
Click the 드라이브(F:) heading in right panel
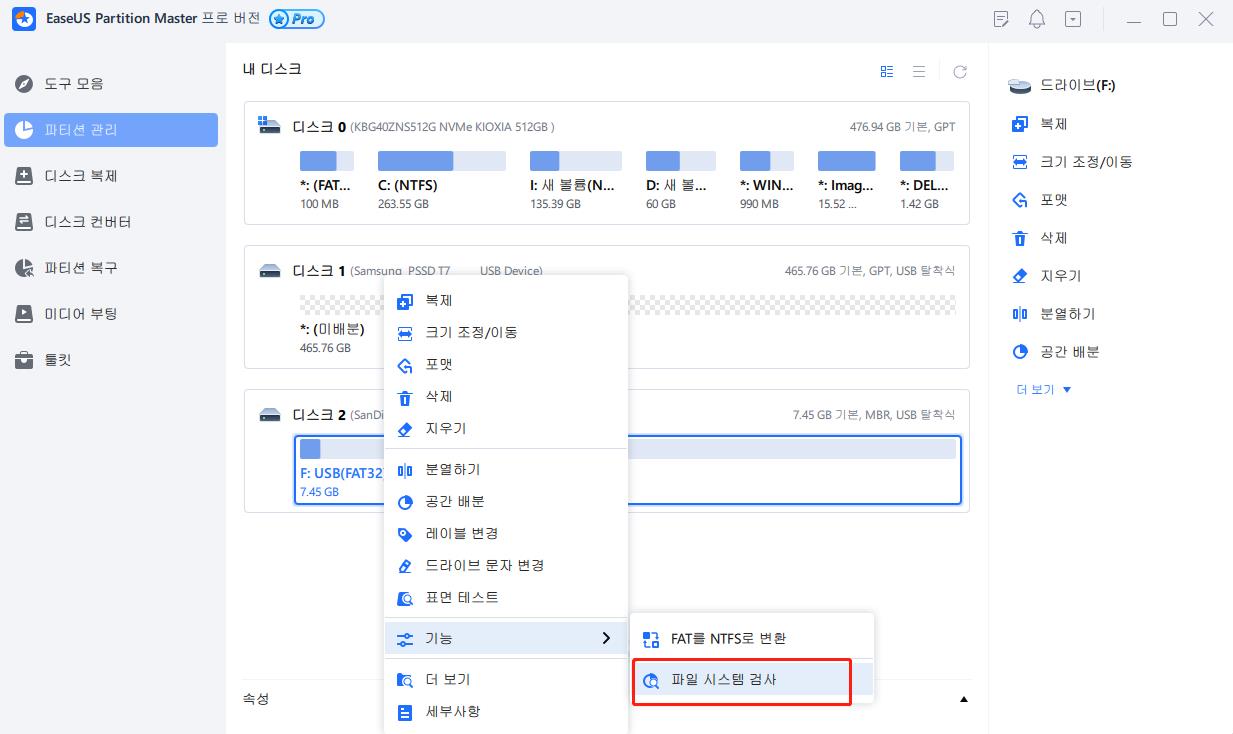point(1078,86)
